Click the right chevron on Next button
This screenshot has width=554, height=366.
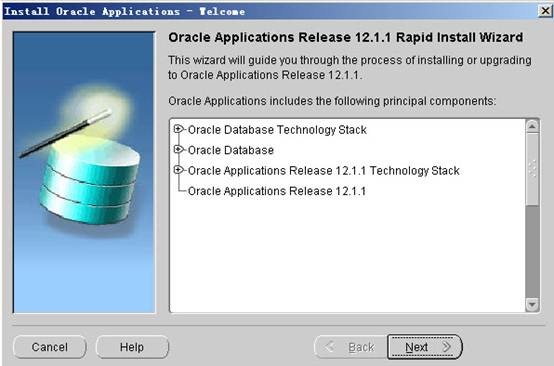point(447,347)
